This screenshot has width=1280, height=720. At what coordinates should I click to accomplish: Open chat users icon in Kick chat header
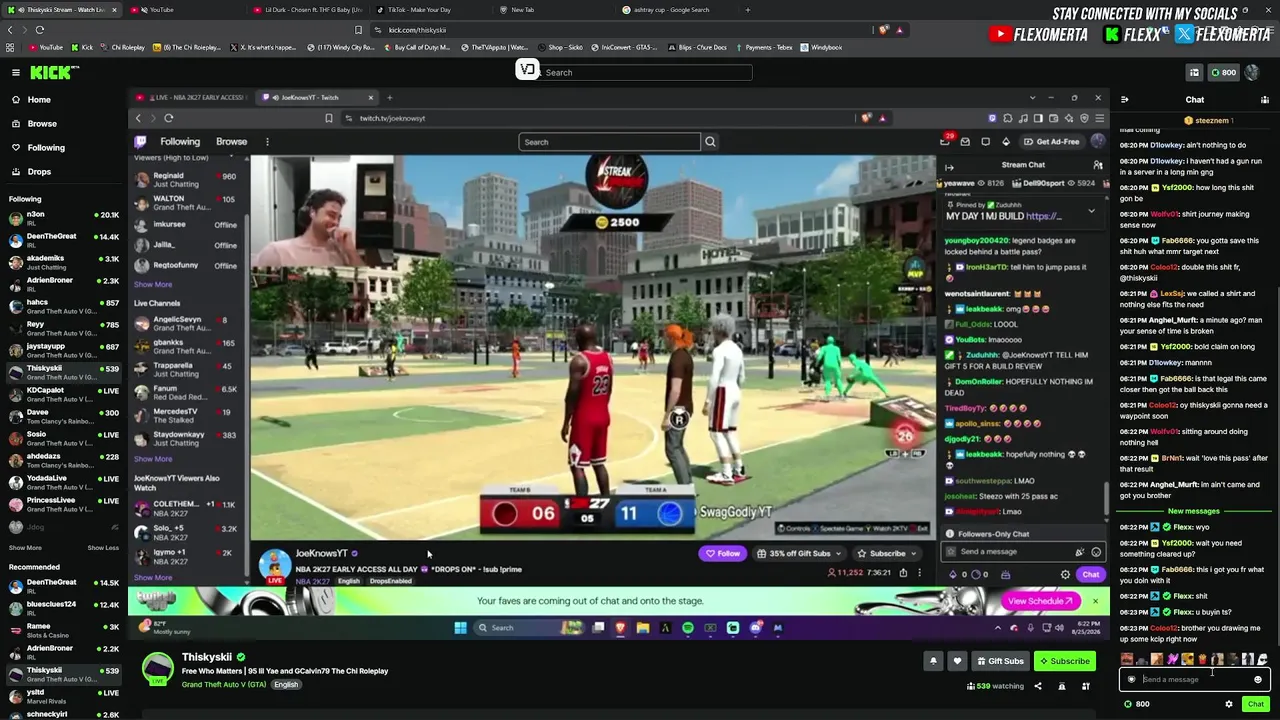(x=1265, y=100)
